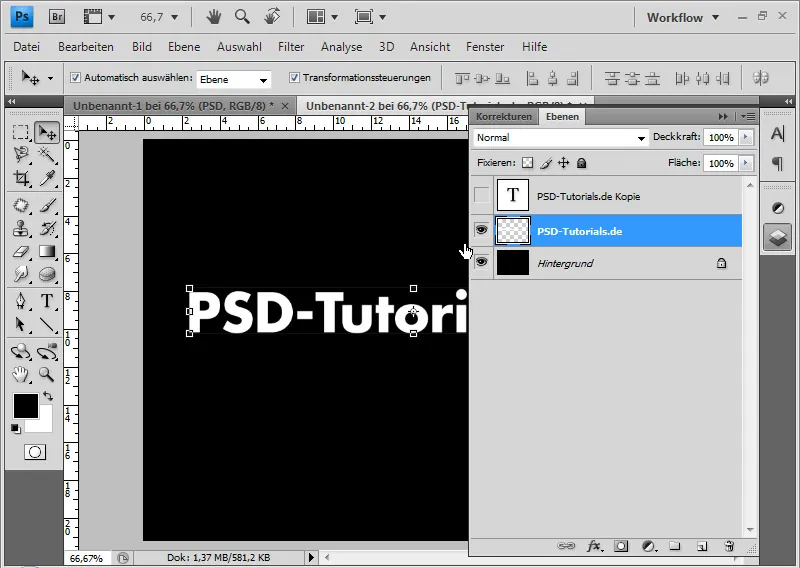Viewport: 800px width, 568px height.
Task: Open the Workflow workspace dropdown
Action: pos(683,17)
